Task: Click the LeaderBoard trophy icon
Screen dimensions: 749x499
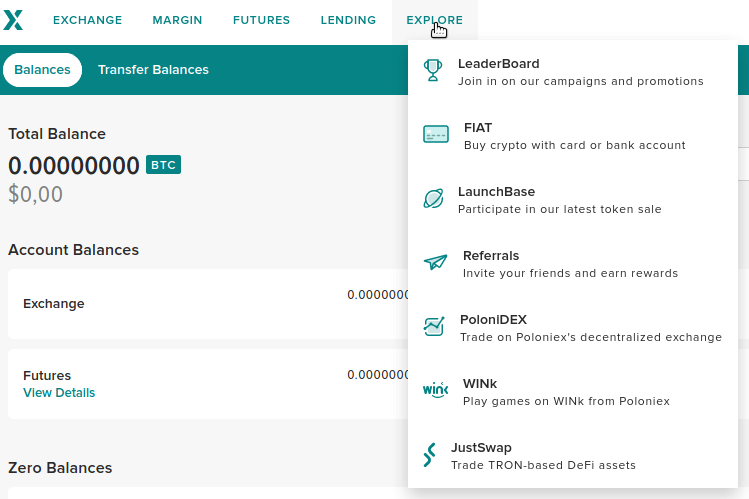Action: click(433, 71)
